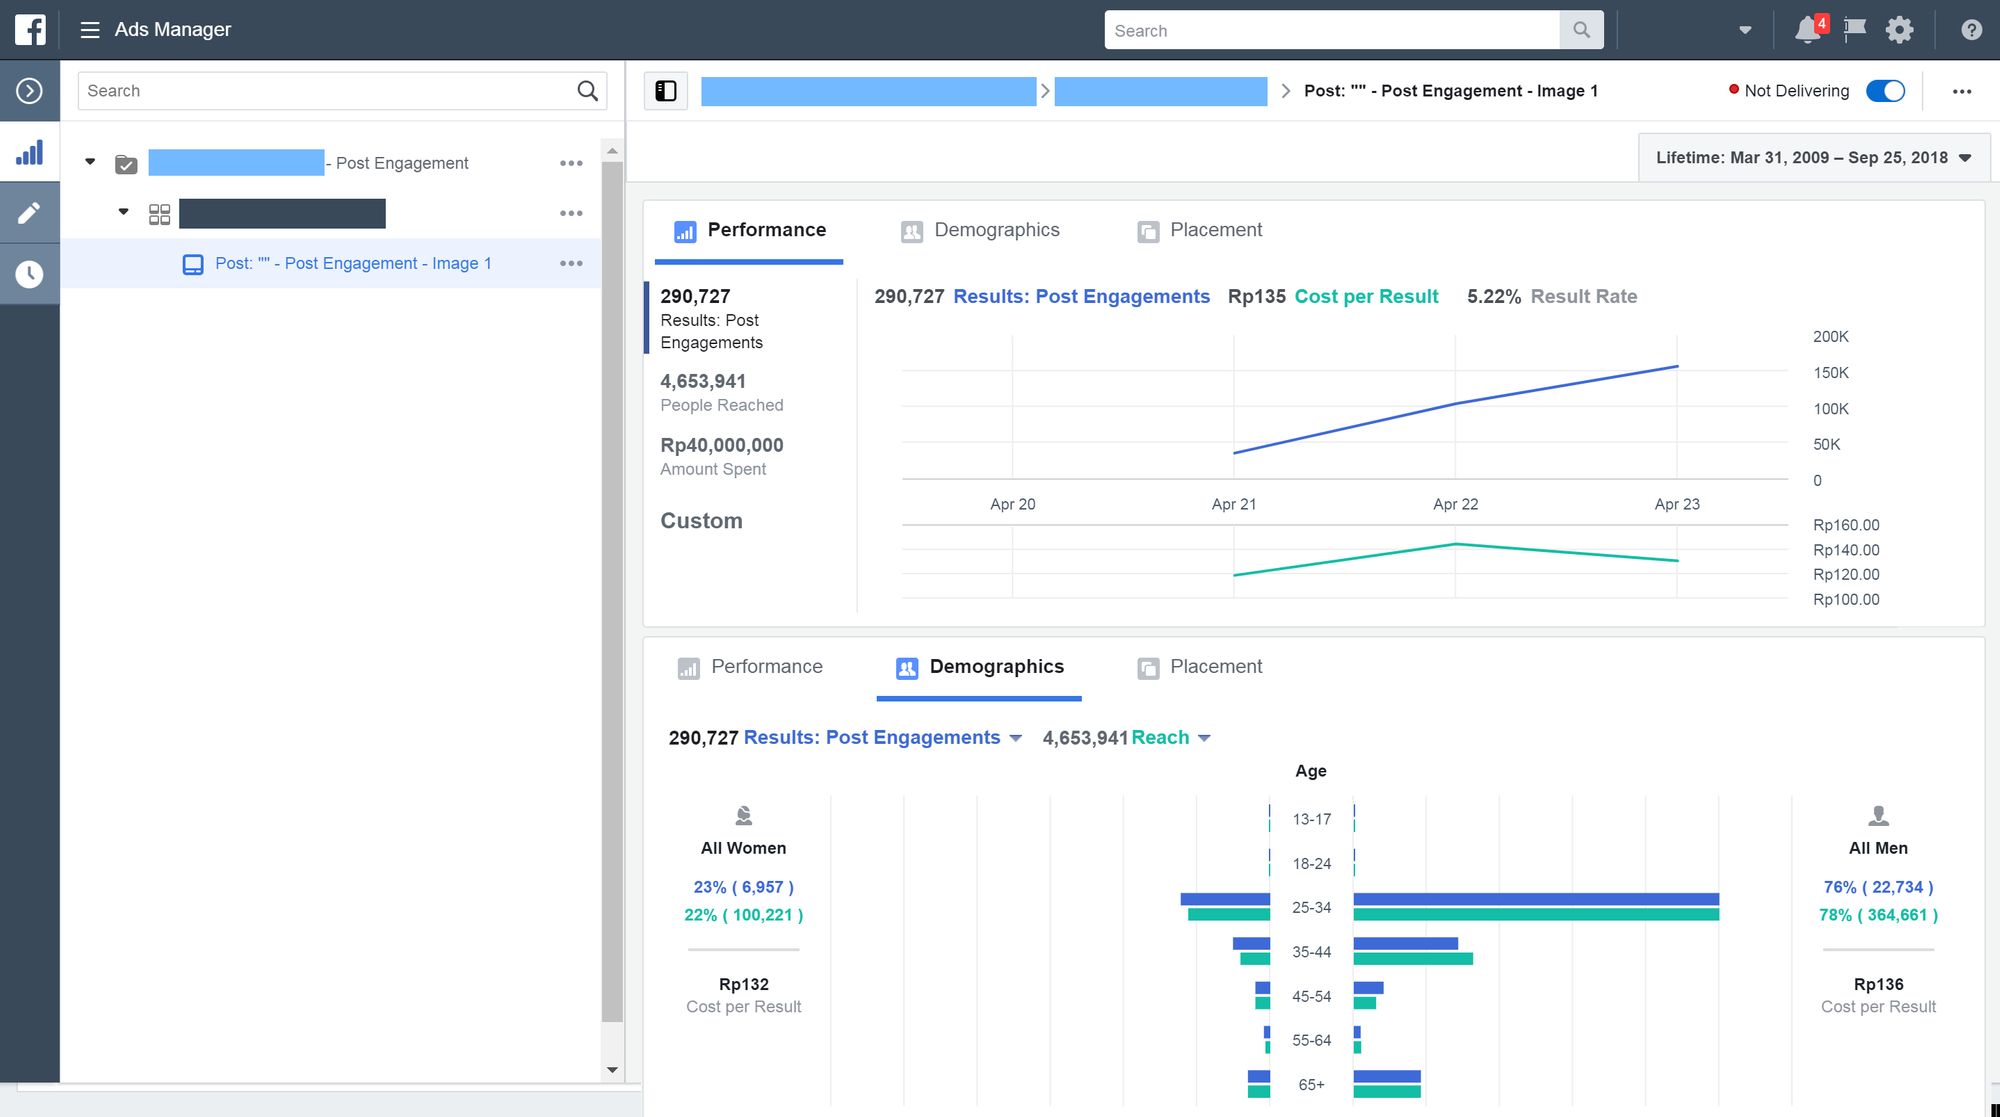This screenshot has width=2000, height=1117.
Task: Open the top-right more options ellipsis
Action: point(1962,91)
